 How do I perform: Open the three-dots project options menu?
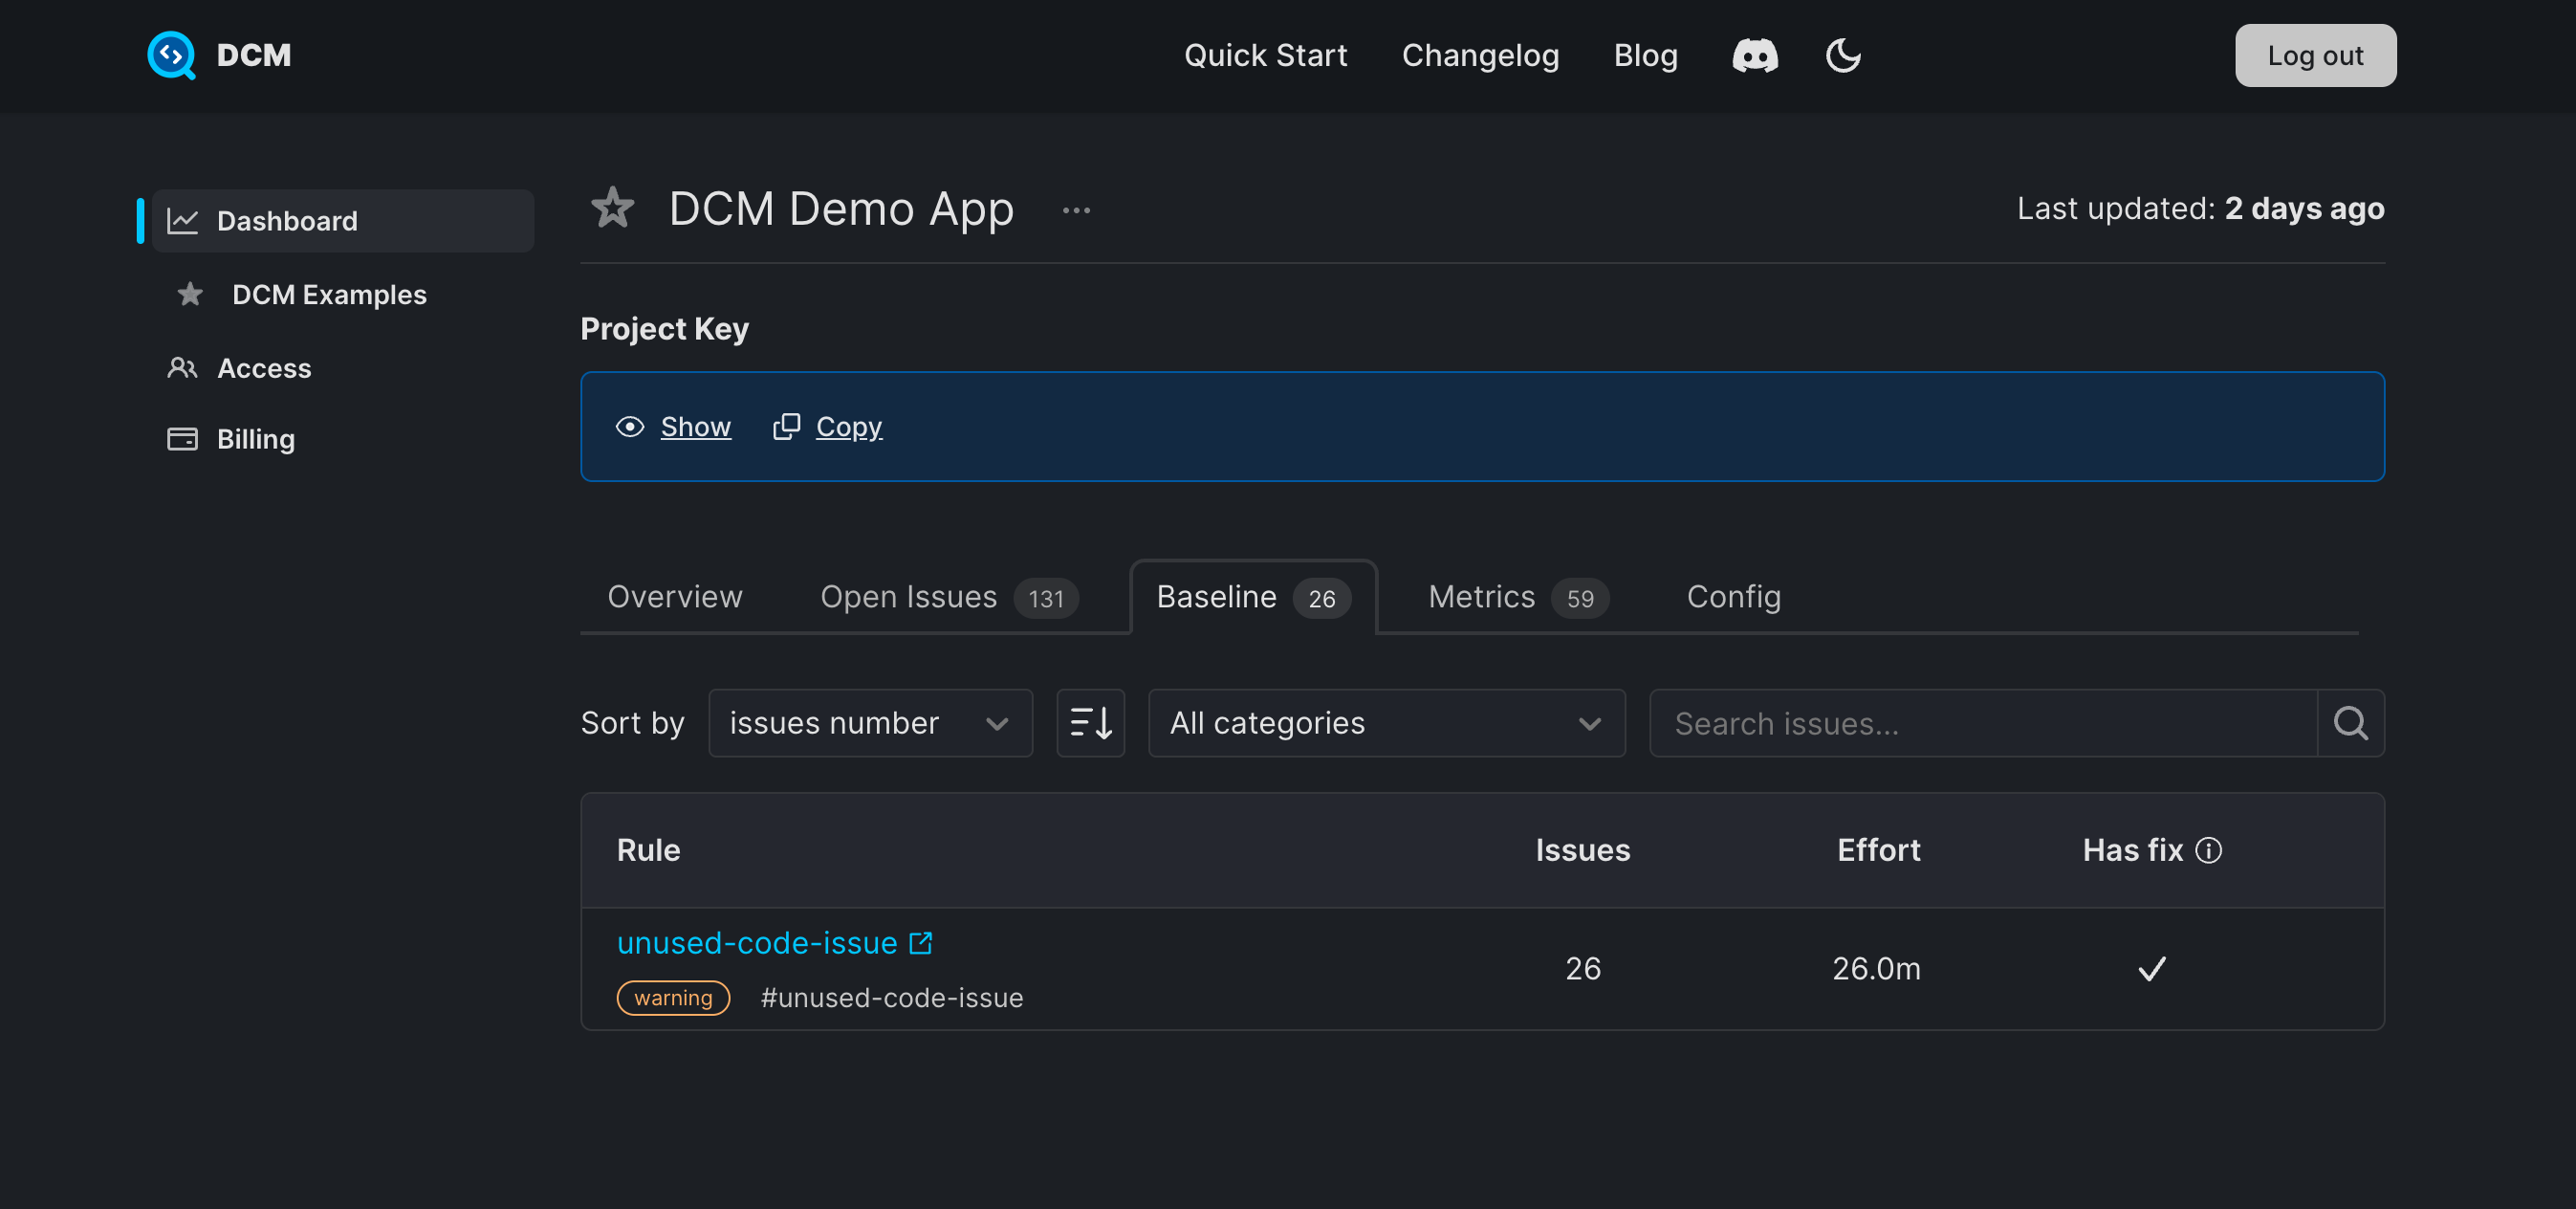tap(1076, 210)
